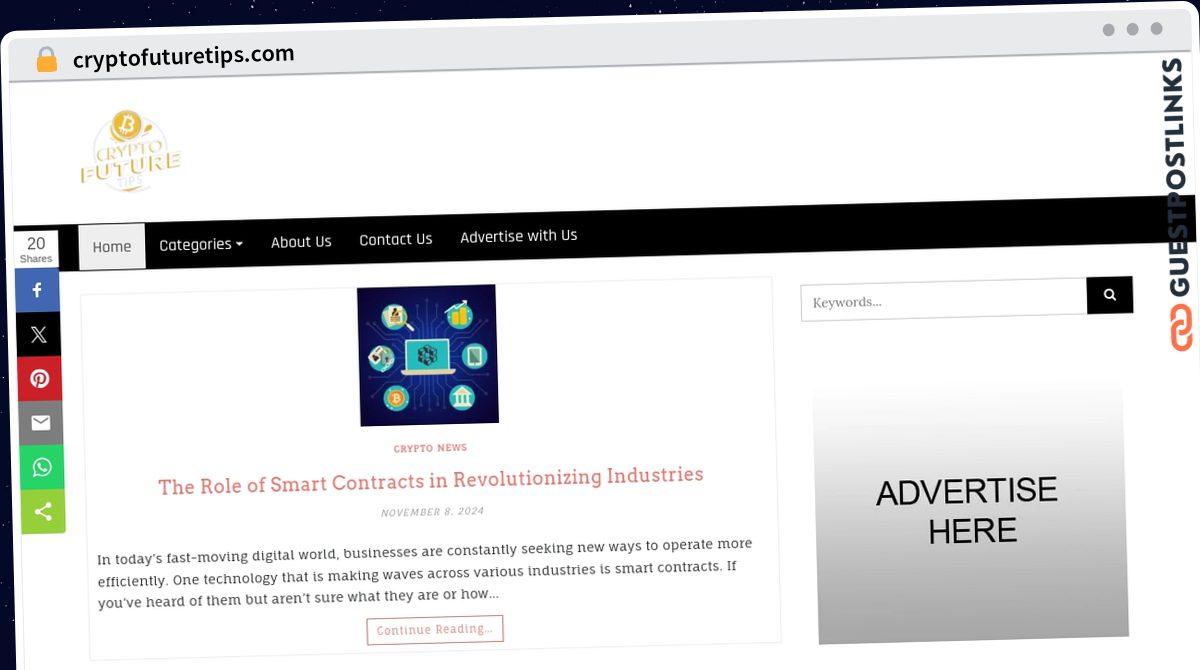The height and width of the screenshot is (670, 1200).
Task: Share the page on X (Twitter)
Action: [x=39, y=335]
